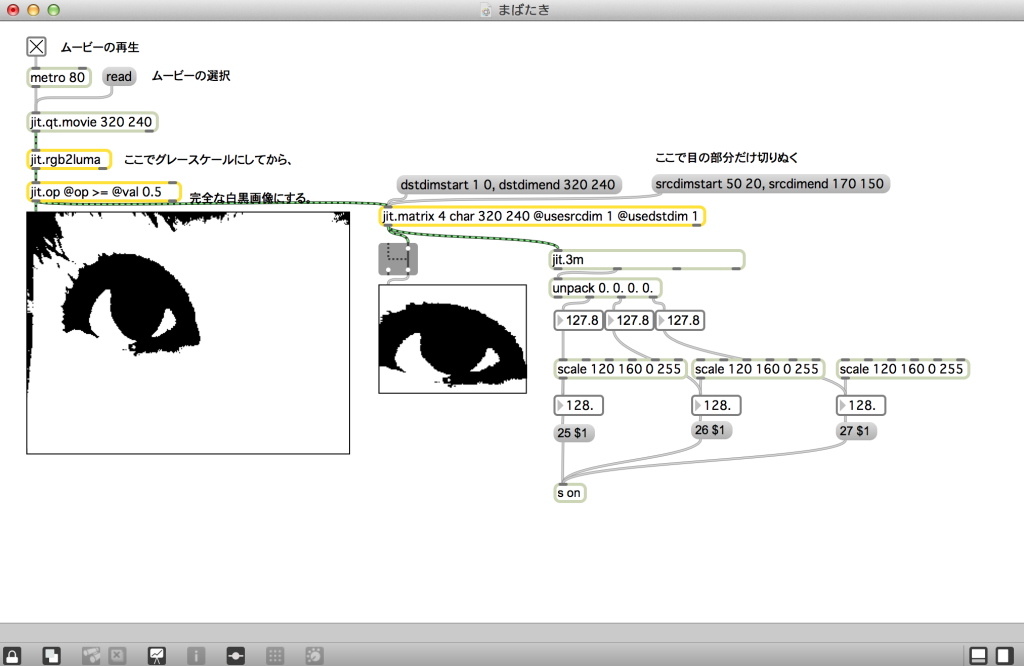Click the grid matrix icon in the toolbar
The height and width of the screenshot is (666, 1024).
[x=275, y=654]
